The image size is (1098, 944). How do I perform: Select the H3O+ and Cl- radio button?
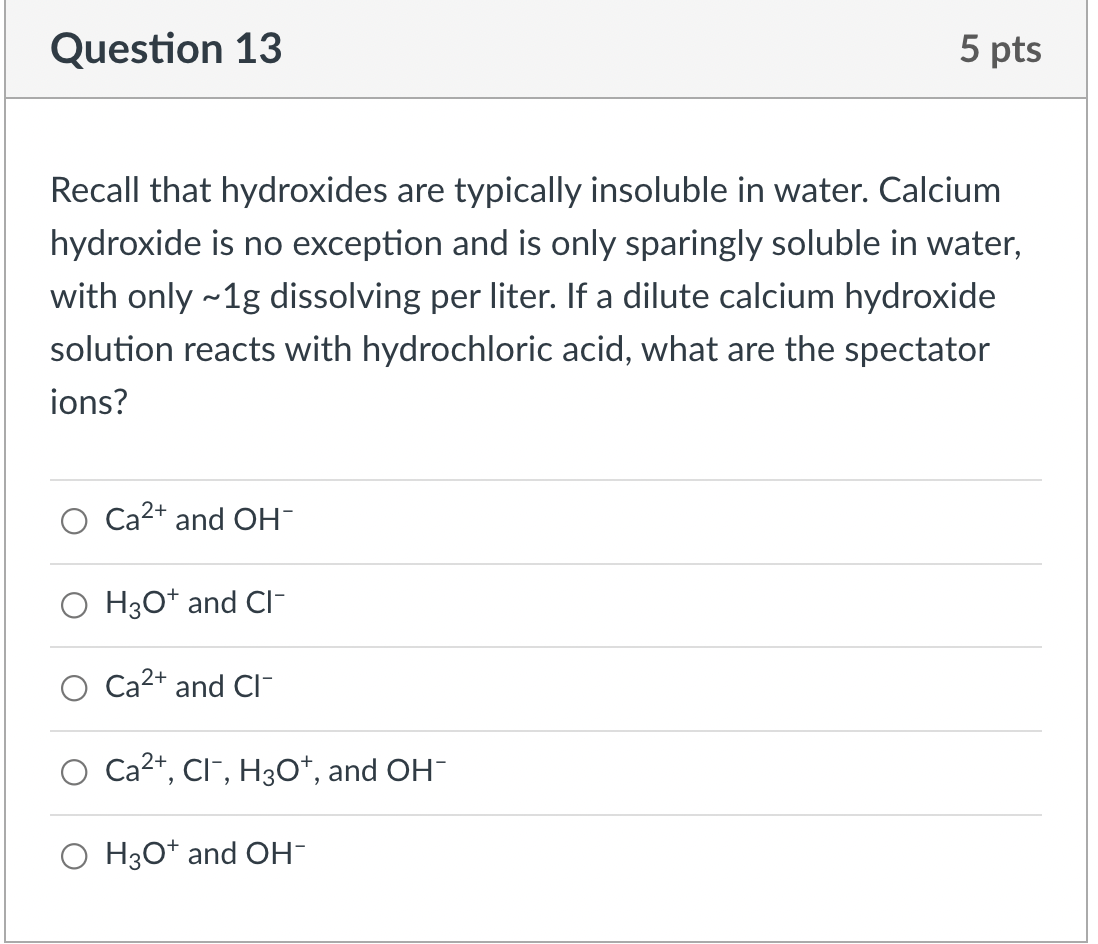[x=73, y=604]
